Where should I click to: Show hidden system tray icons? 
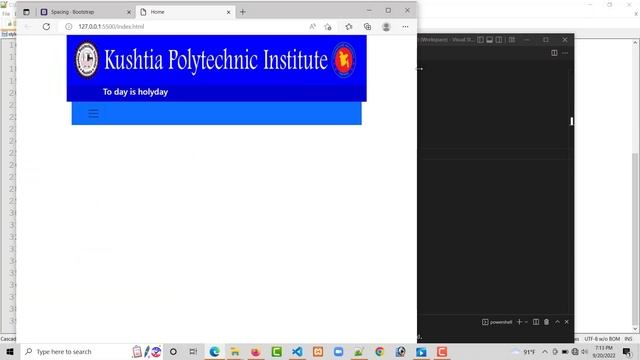(545, 351)
